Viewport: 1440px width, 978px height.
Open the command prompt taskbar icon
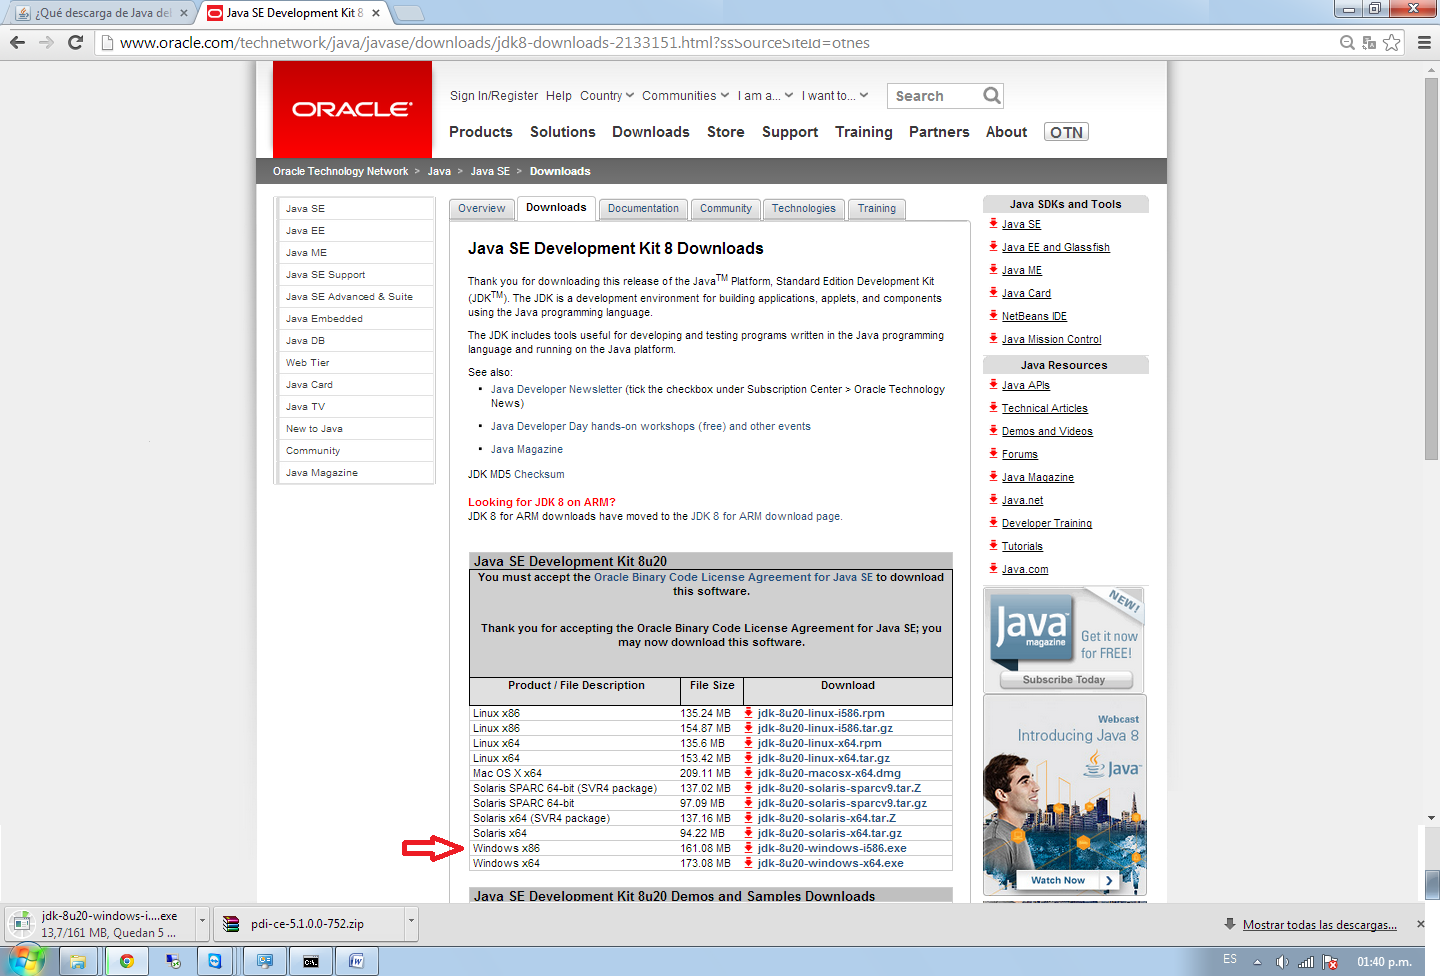click(311, 961)
